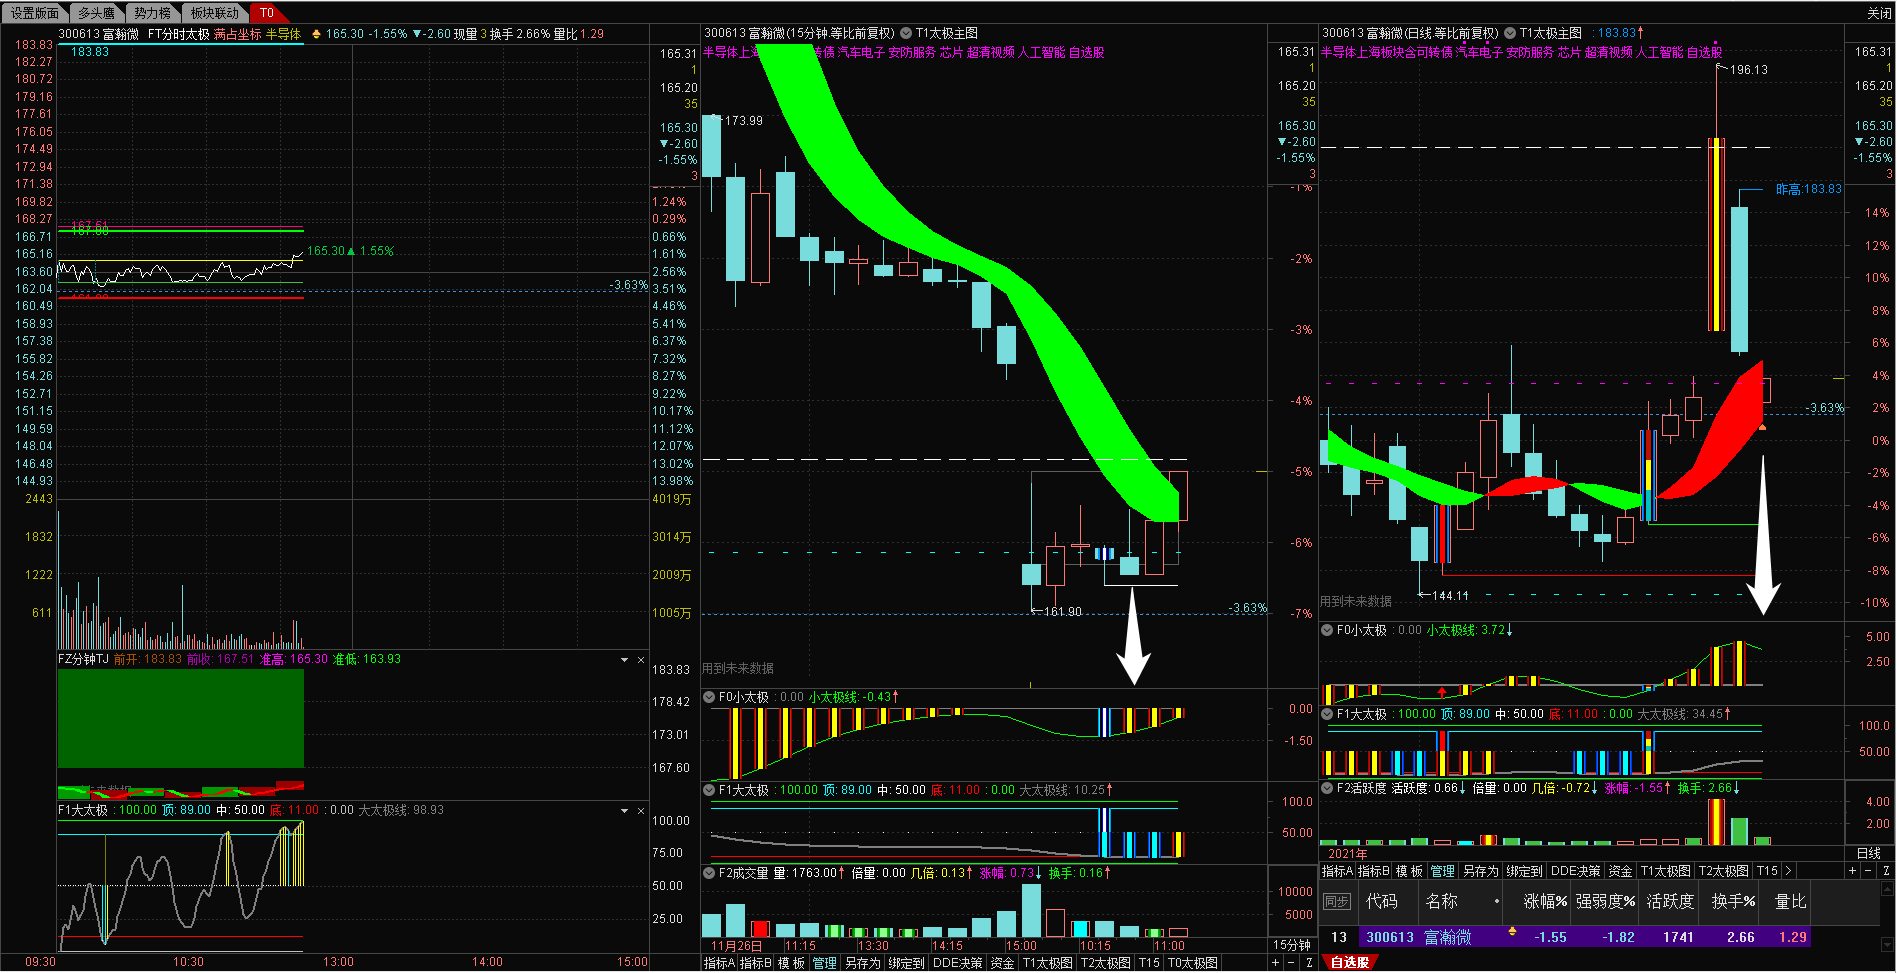Click the dot icon in 名称 column header
The width and height of the screenshot is (1897, 973).
pos(1497,901)
